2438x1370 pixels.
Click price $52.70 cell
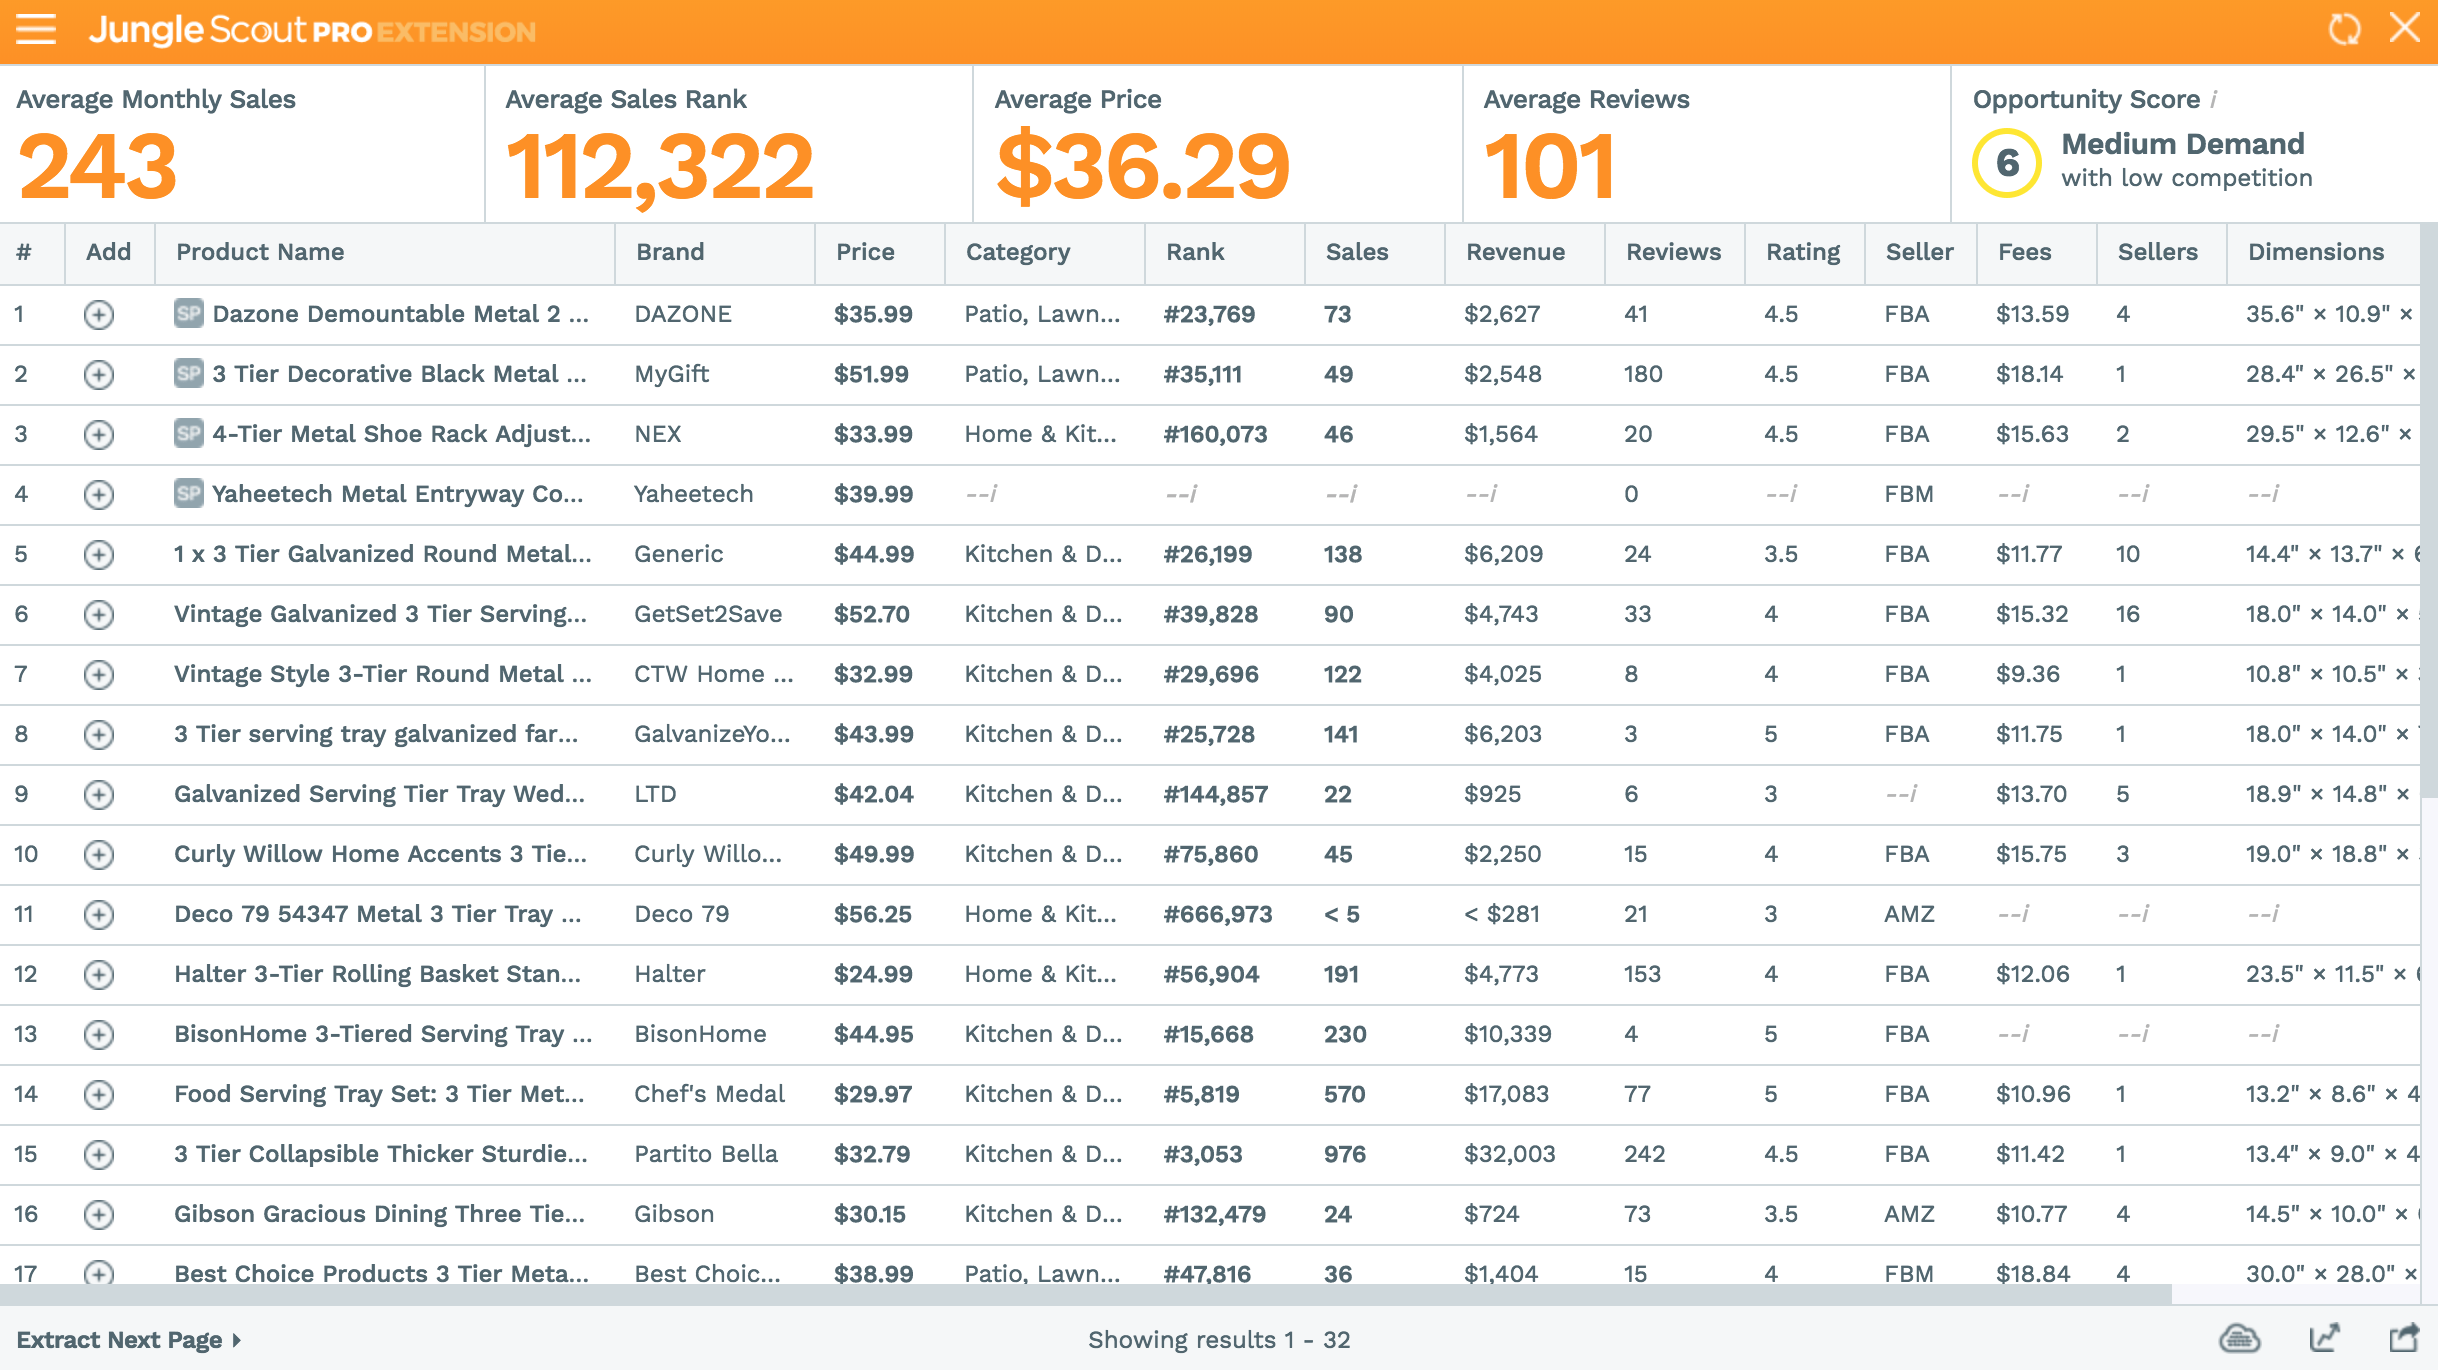click(x=872, y=614)
